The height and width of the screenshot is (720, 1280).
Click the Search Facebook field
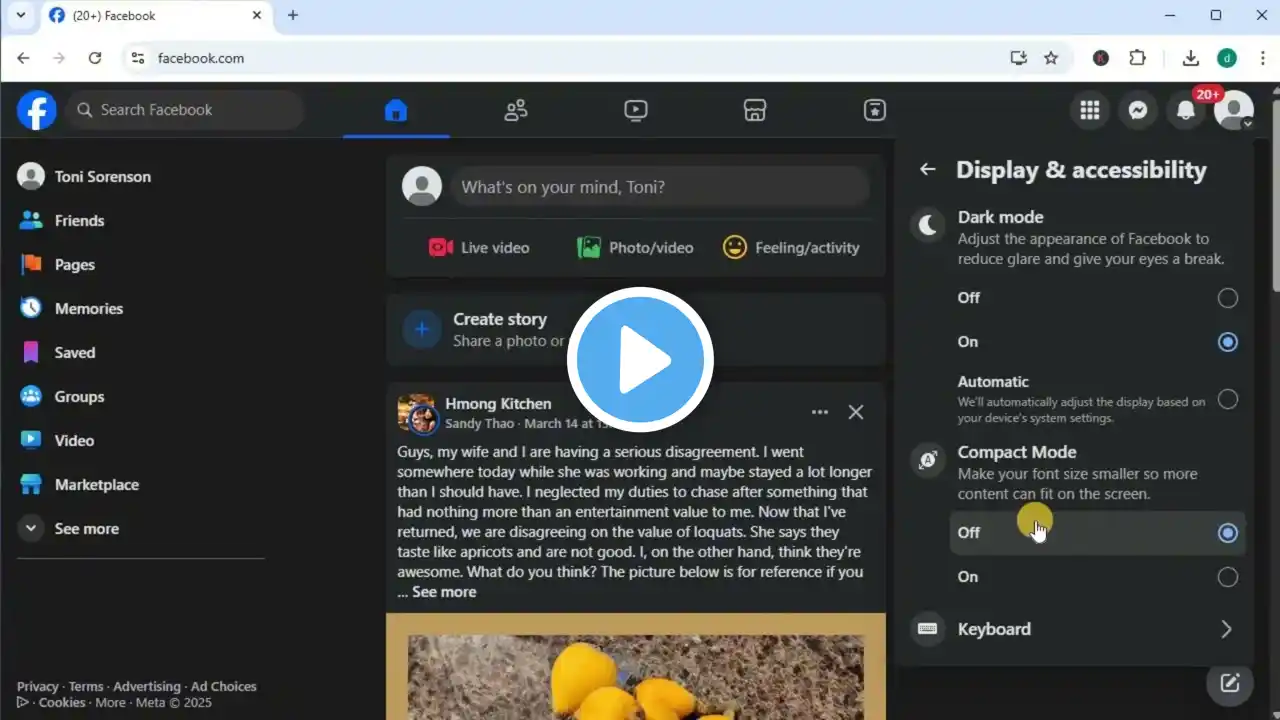point(185,110)
